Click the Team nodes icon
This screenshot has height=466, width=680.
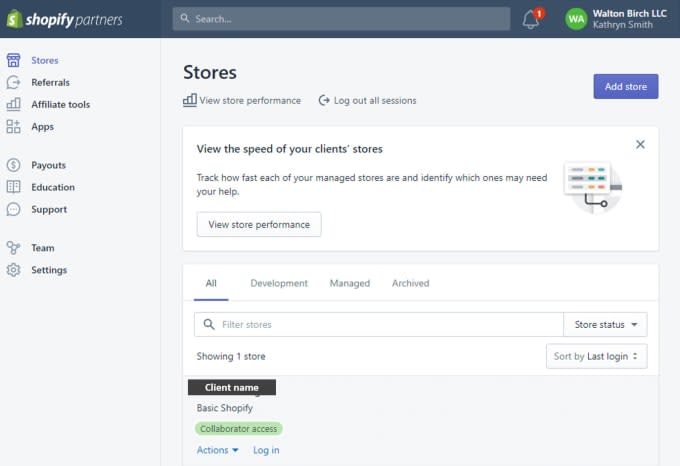click(13, 248)
